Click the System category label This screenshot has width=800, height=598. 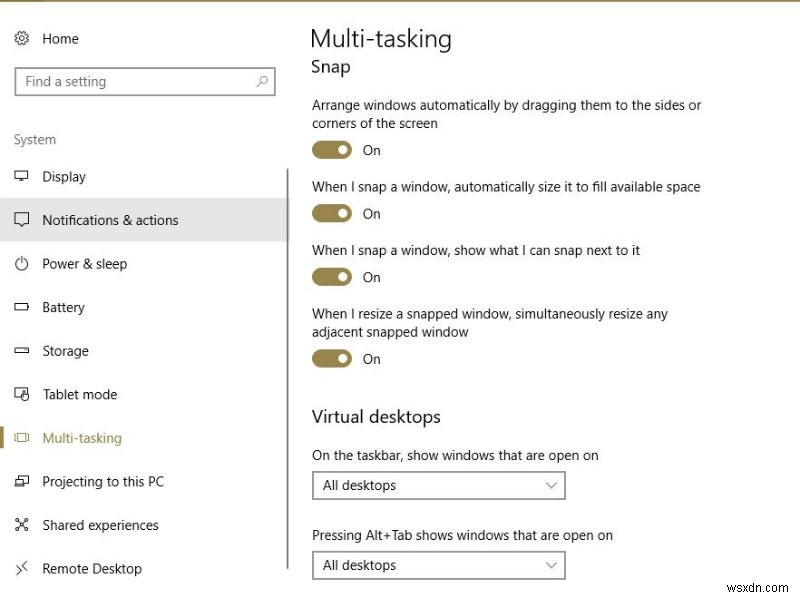coord(35,140)
